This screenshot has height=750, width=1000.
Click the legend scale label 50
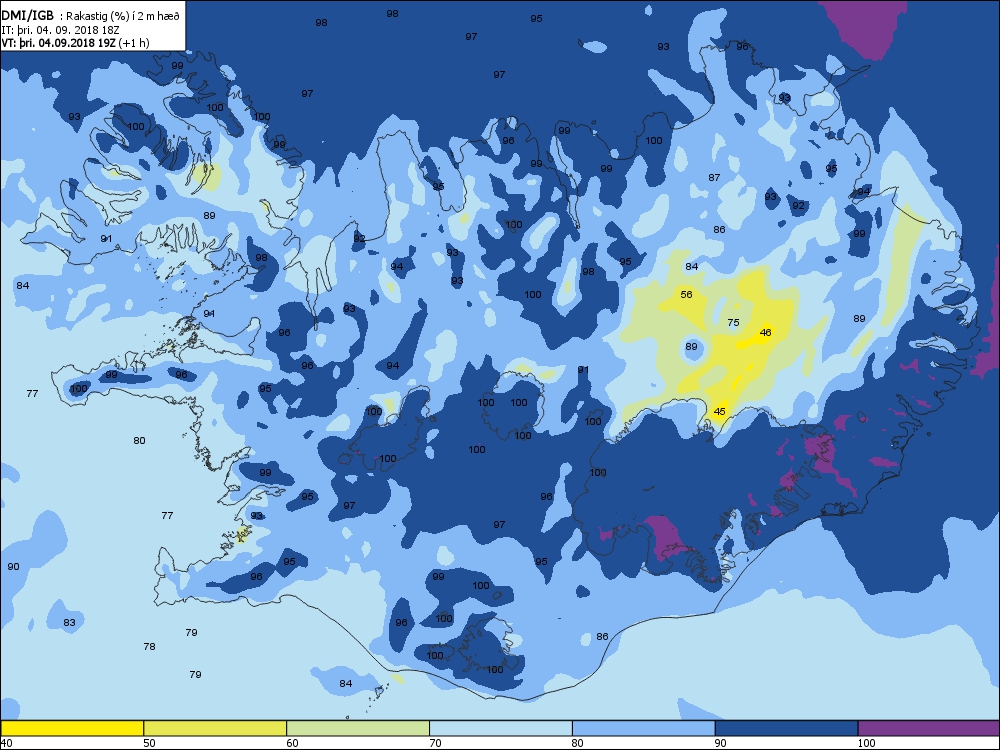149,743
